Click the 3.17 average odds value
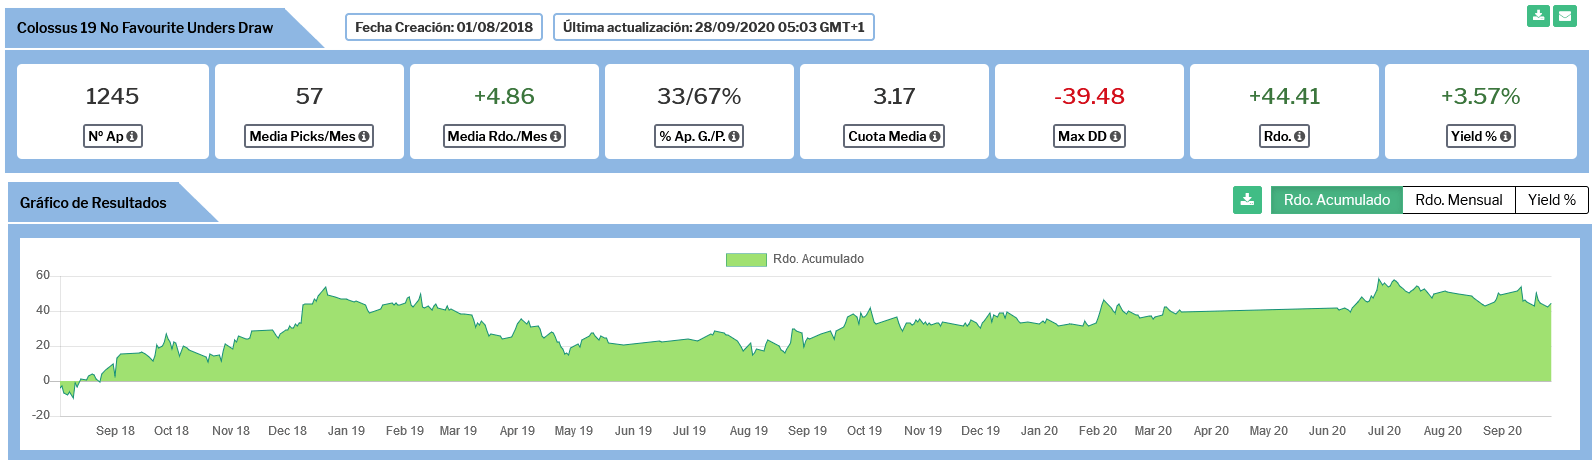Image resolution: width=1592 pixels, height=463 pixels. [x=894, y=96]
